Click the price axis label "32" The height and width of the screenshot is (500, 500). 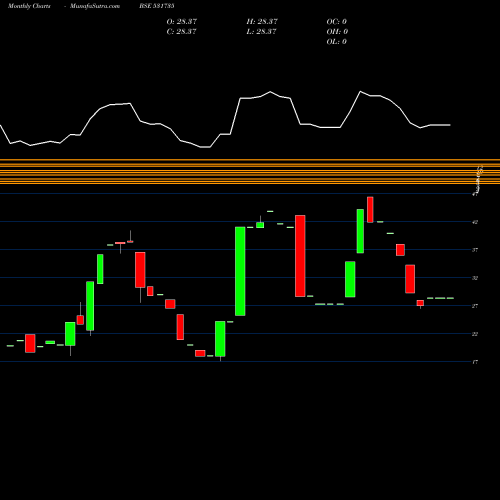(475, 278)
